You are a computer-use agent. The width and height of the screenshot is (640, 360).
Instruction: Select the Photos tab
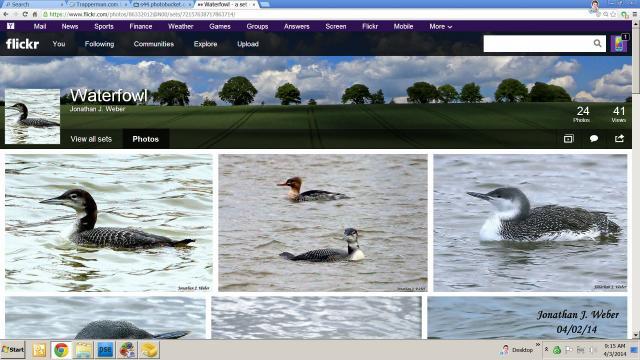[146, 139]
